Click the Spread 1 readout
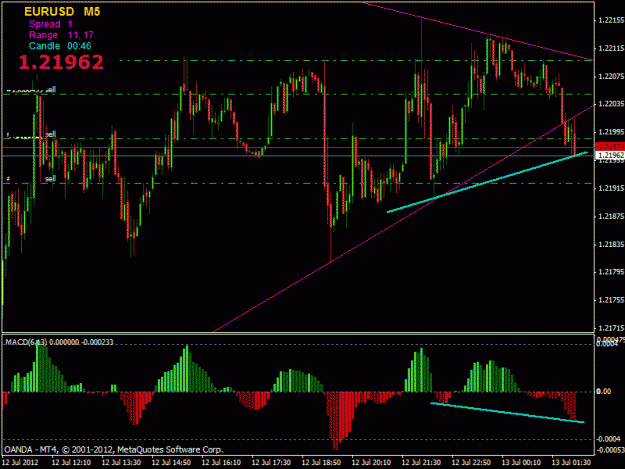This screenshot has width=625, height=469. click(51, 24)
